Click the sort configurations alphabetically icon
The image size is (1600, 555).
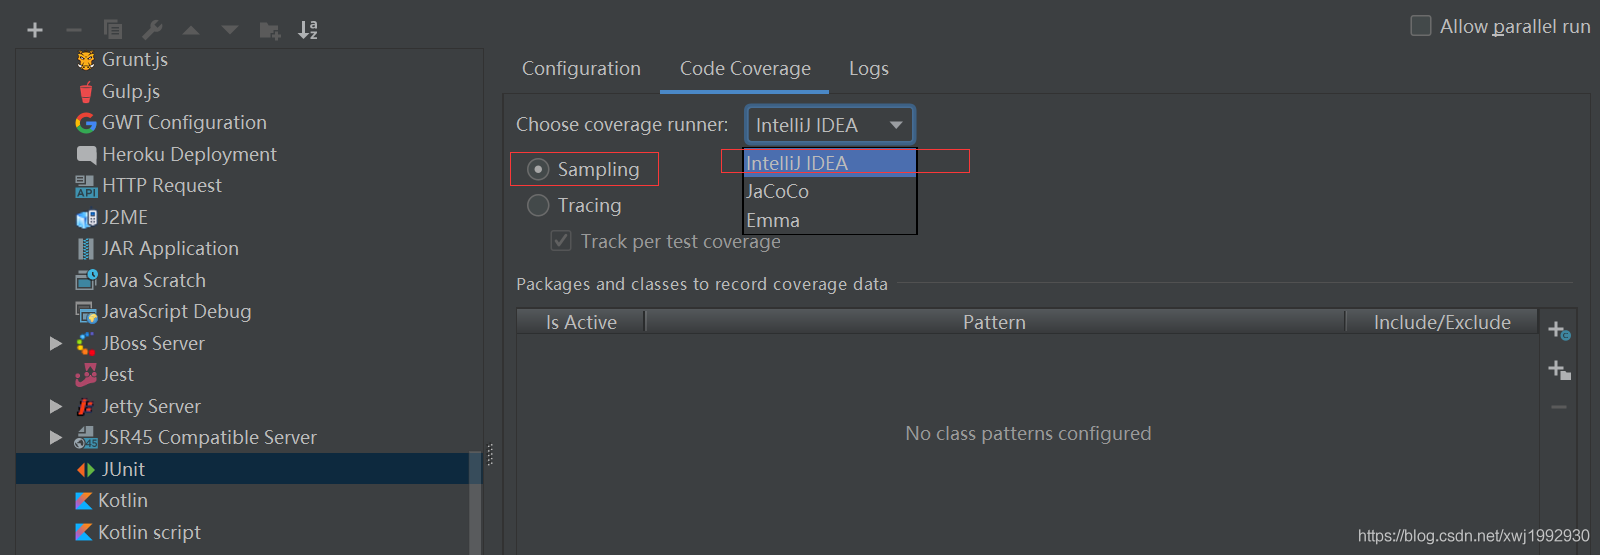[x=308, y=30]
